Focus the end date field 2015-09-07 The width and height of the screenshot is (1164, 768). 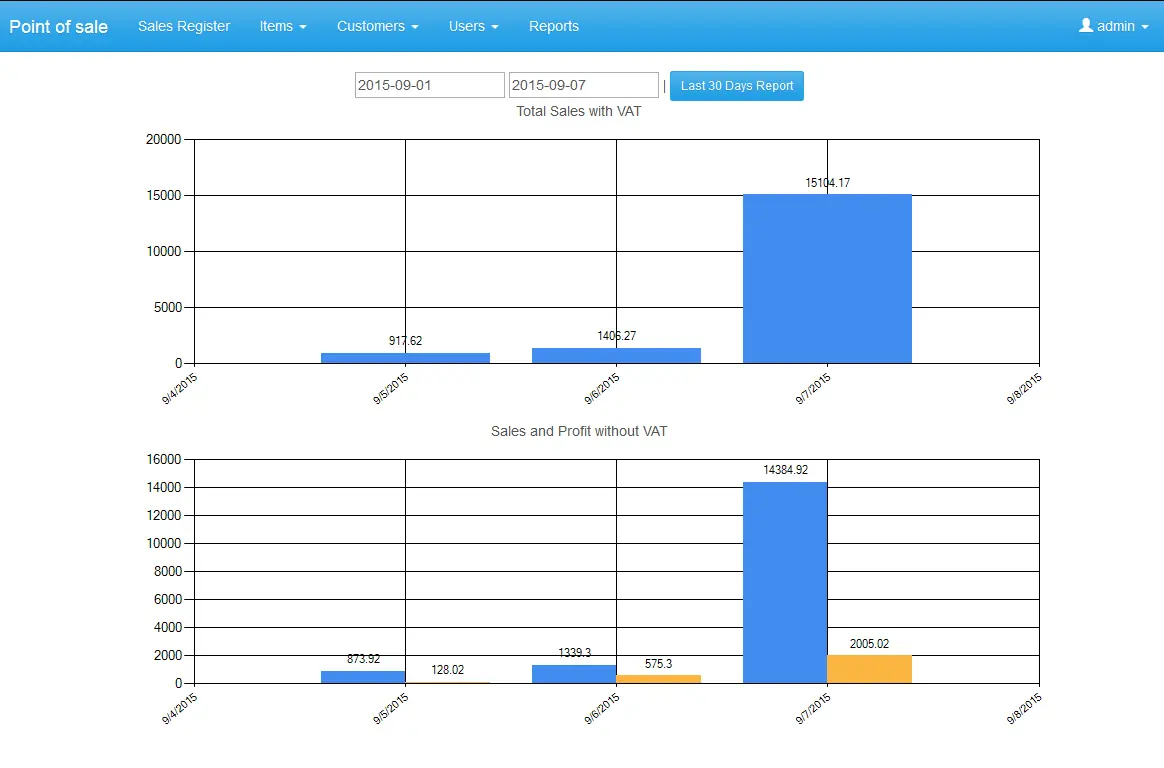583,85
